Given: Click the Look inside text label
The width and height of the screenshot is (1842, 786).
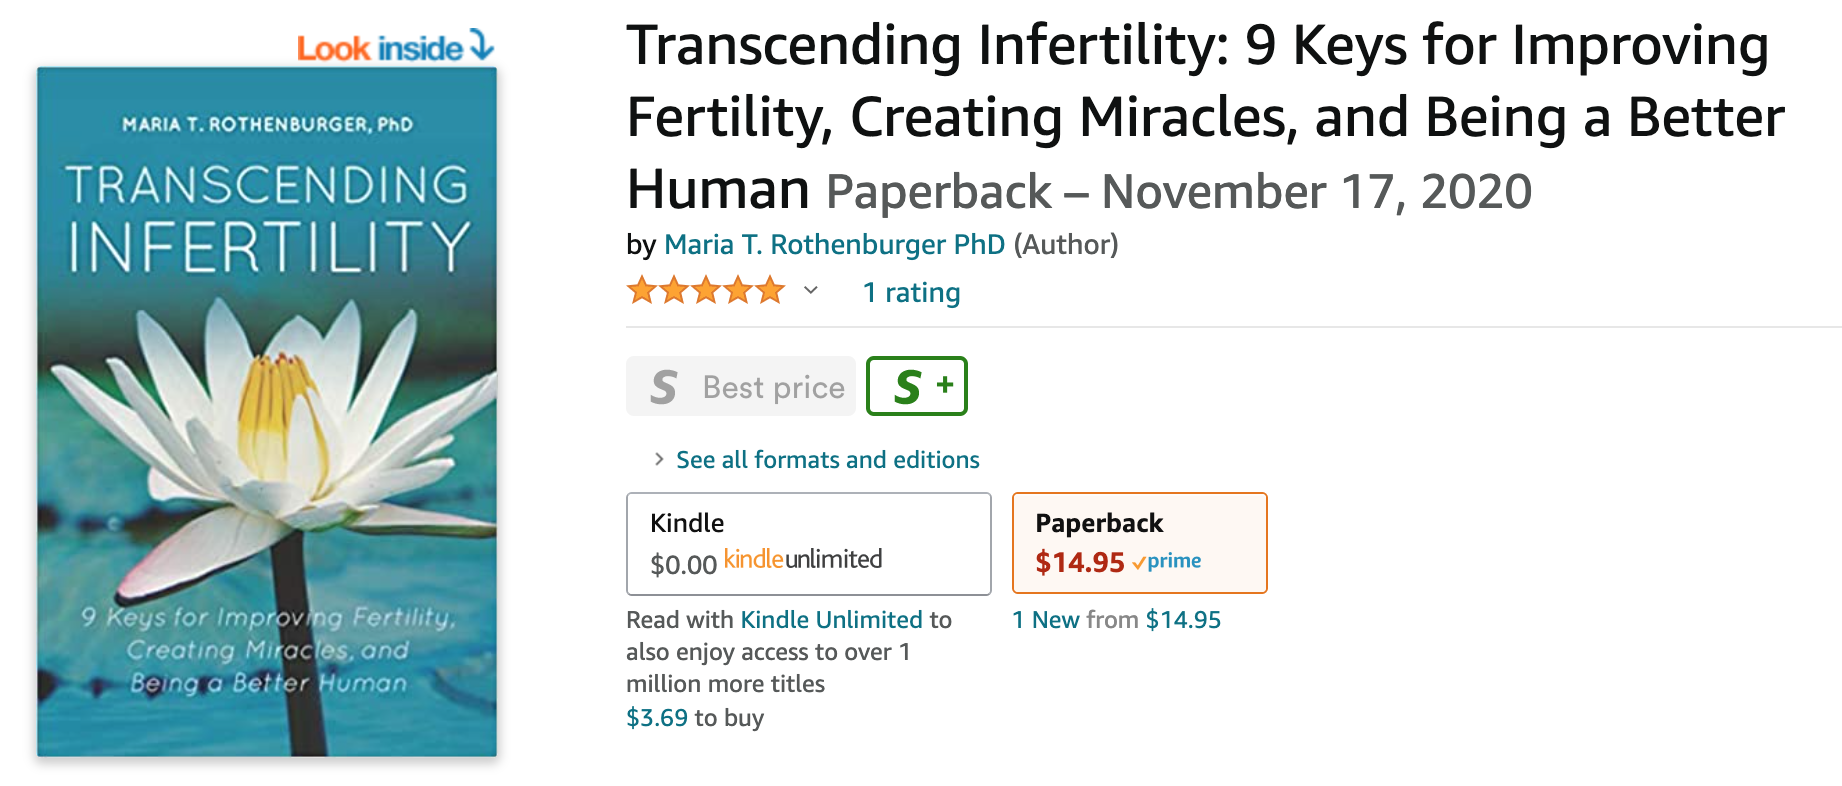Looking at the screenshot, I should point(380,48).
